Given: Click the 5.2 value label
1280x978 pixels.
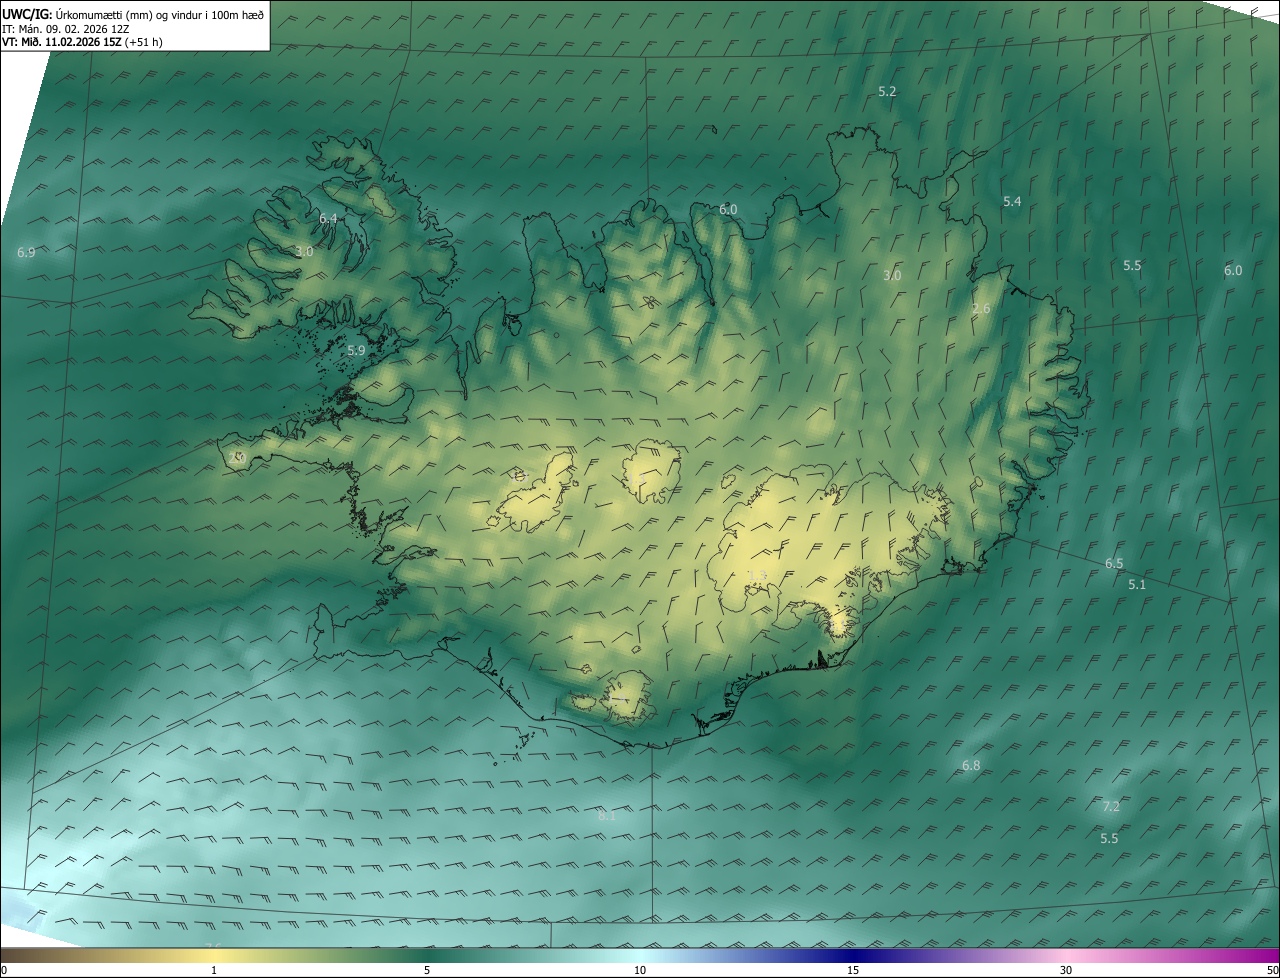Looking at the screenshot, I should coord(887,91).
